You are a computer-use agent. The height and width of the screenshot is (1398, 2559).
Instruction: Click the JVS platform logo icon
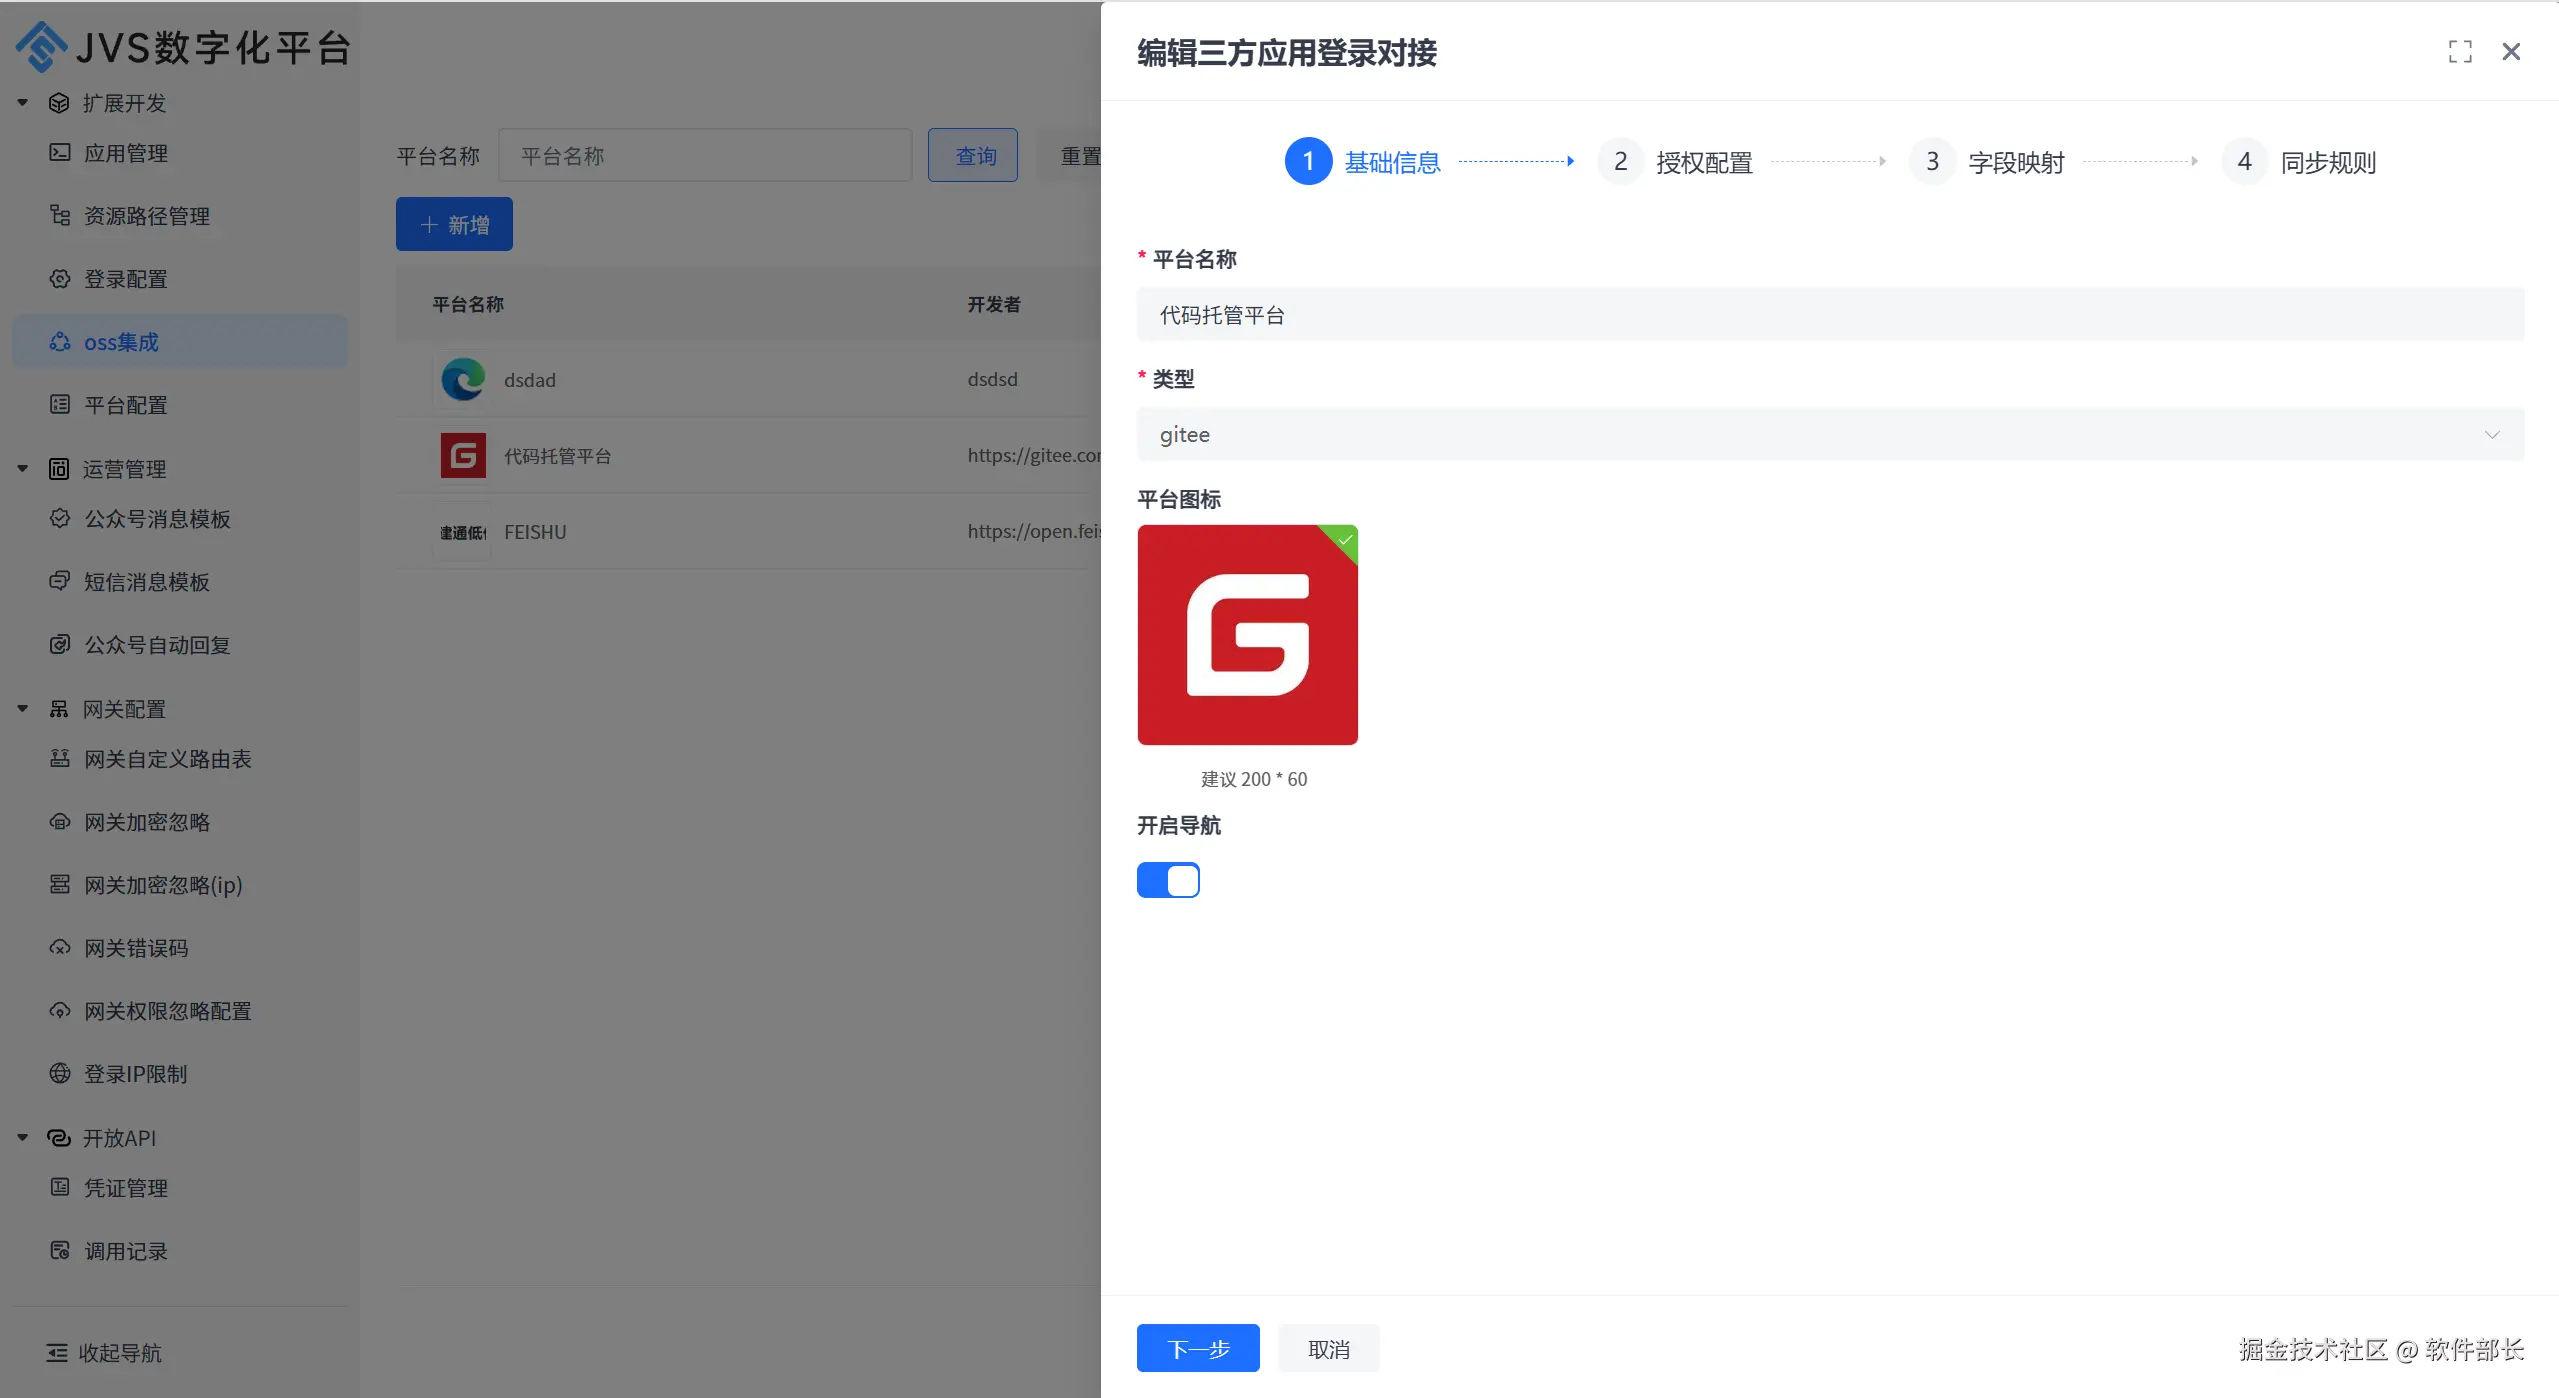pos(41,47)
